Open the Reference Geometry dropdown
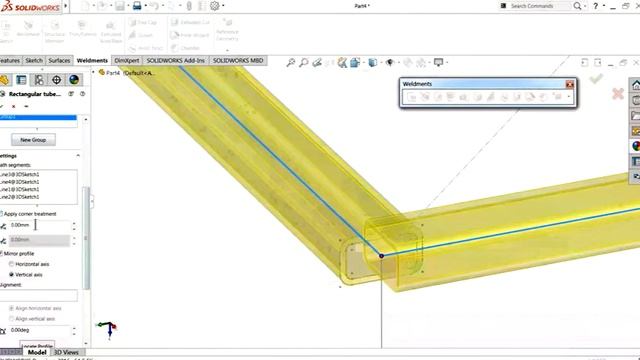 pyautogui.click(x=227, y=51)
